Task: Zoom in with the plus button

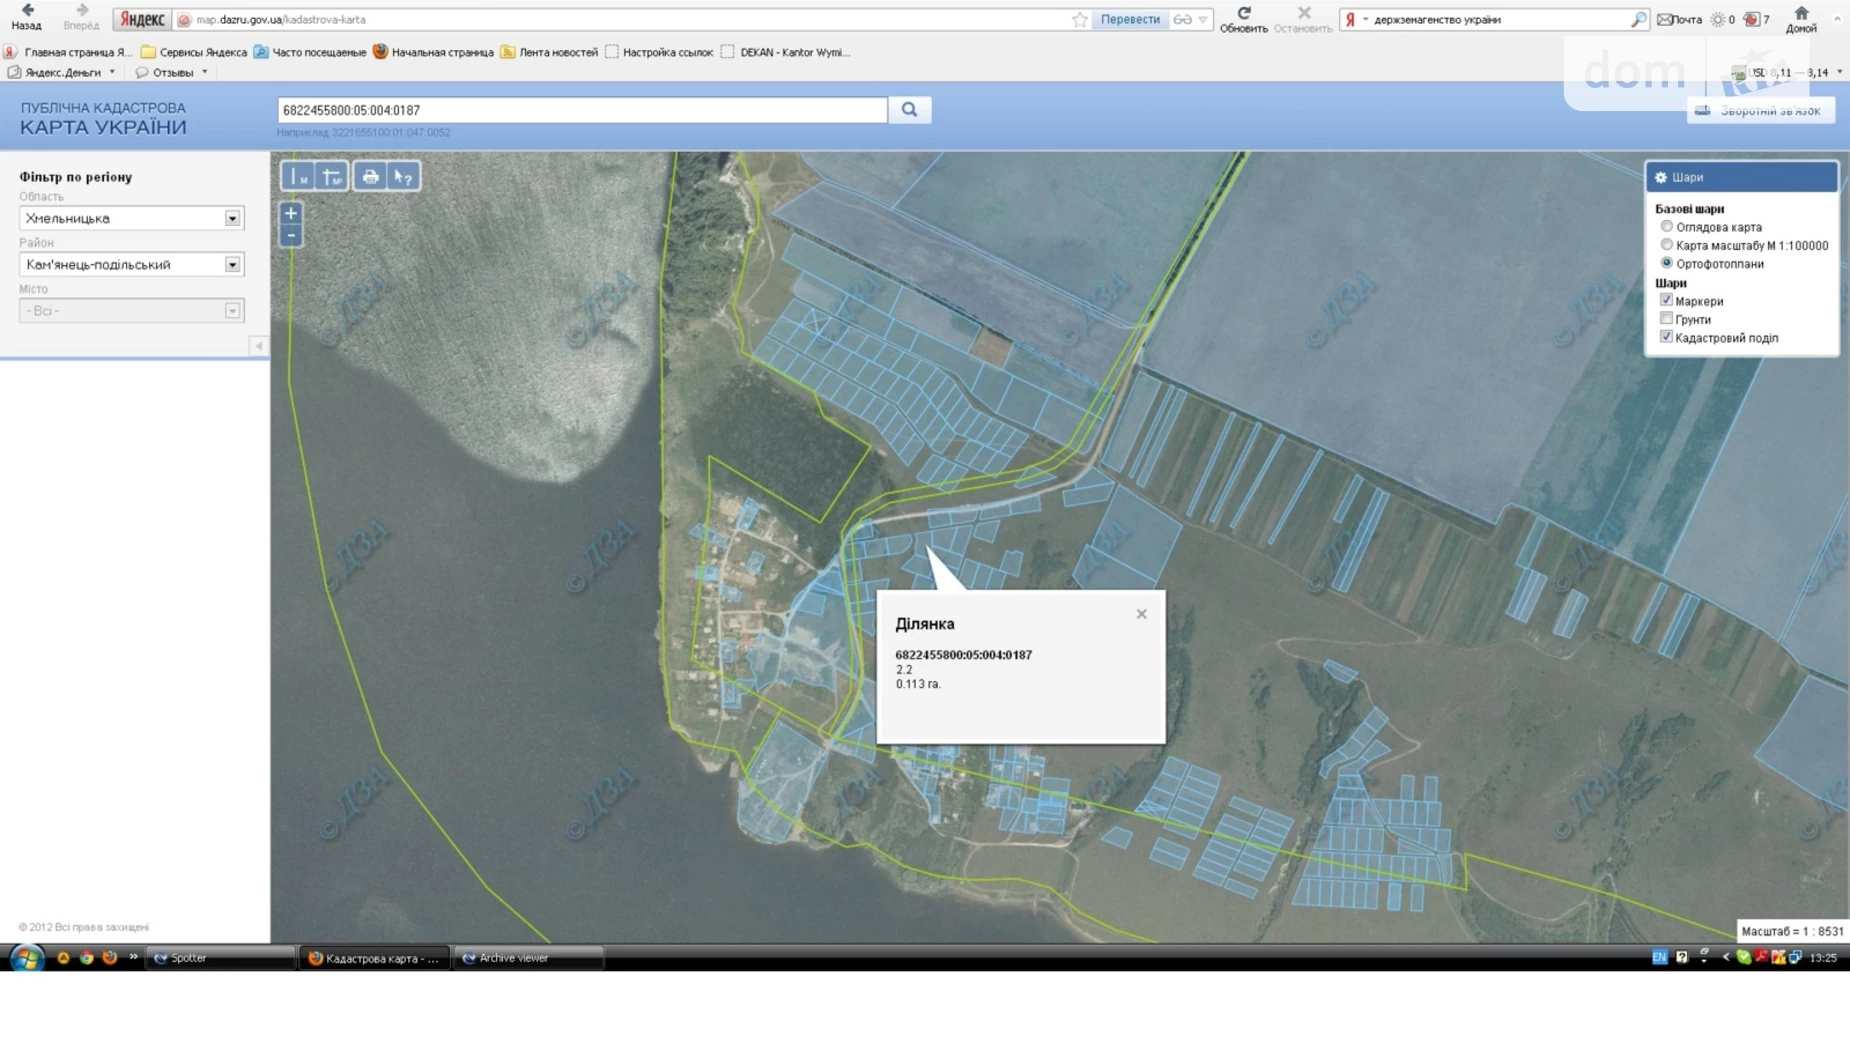Action: [291, 213]
